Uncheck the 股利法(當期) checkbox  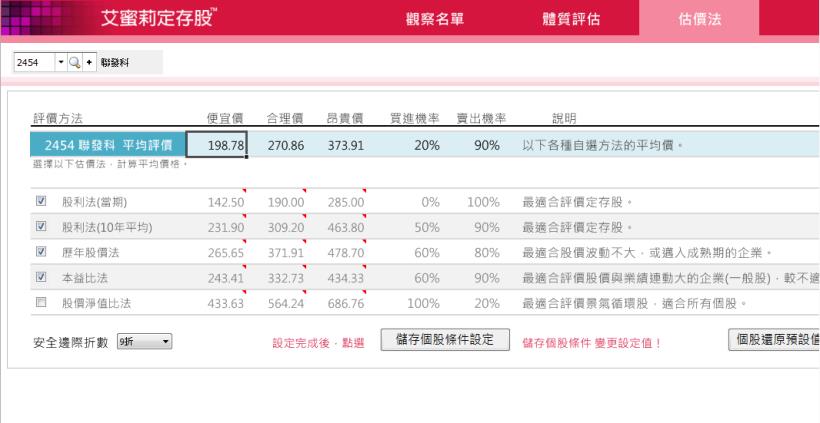pyautogui.click(x=41, y=201)
